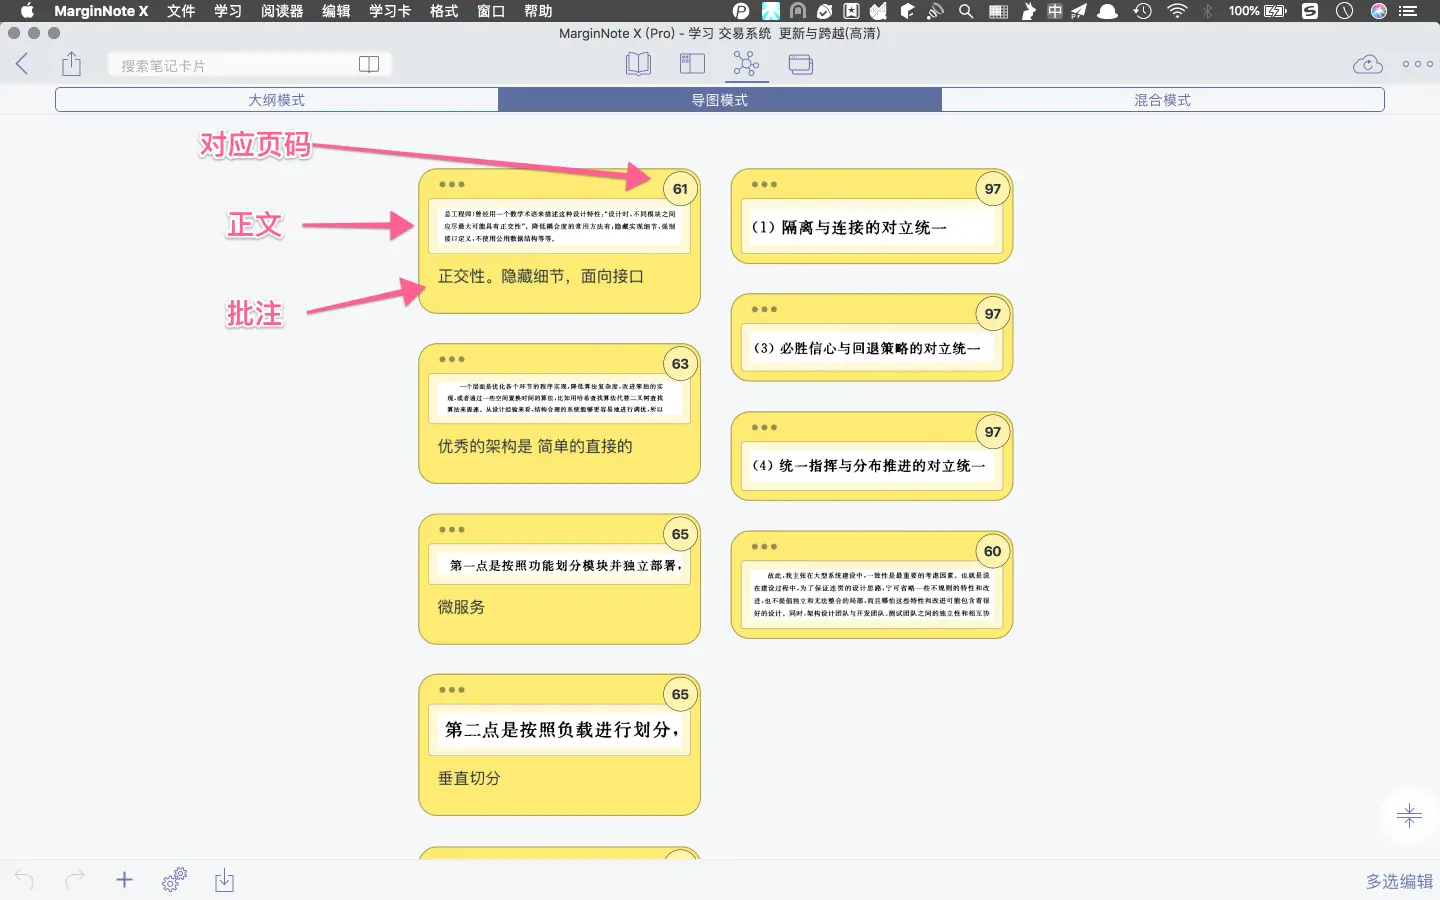Toggle the book icon in search field
Screen dimensions: 1440x900
point(369,65)
